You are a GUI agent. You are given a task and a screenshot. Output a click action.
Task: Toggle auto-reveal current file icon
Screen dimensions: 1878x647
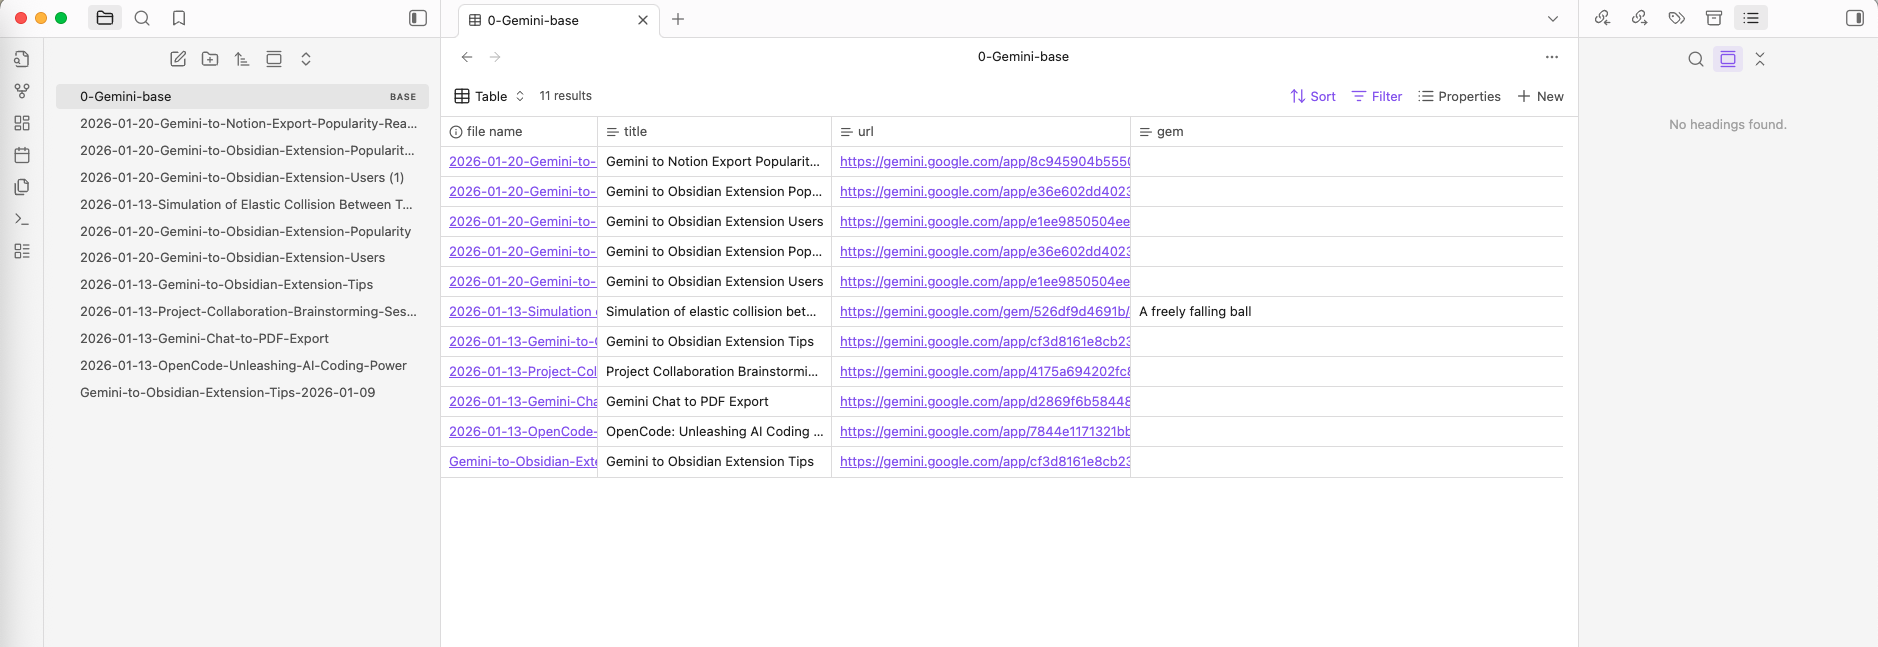click(274, 59)
